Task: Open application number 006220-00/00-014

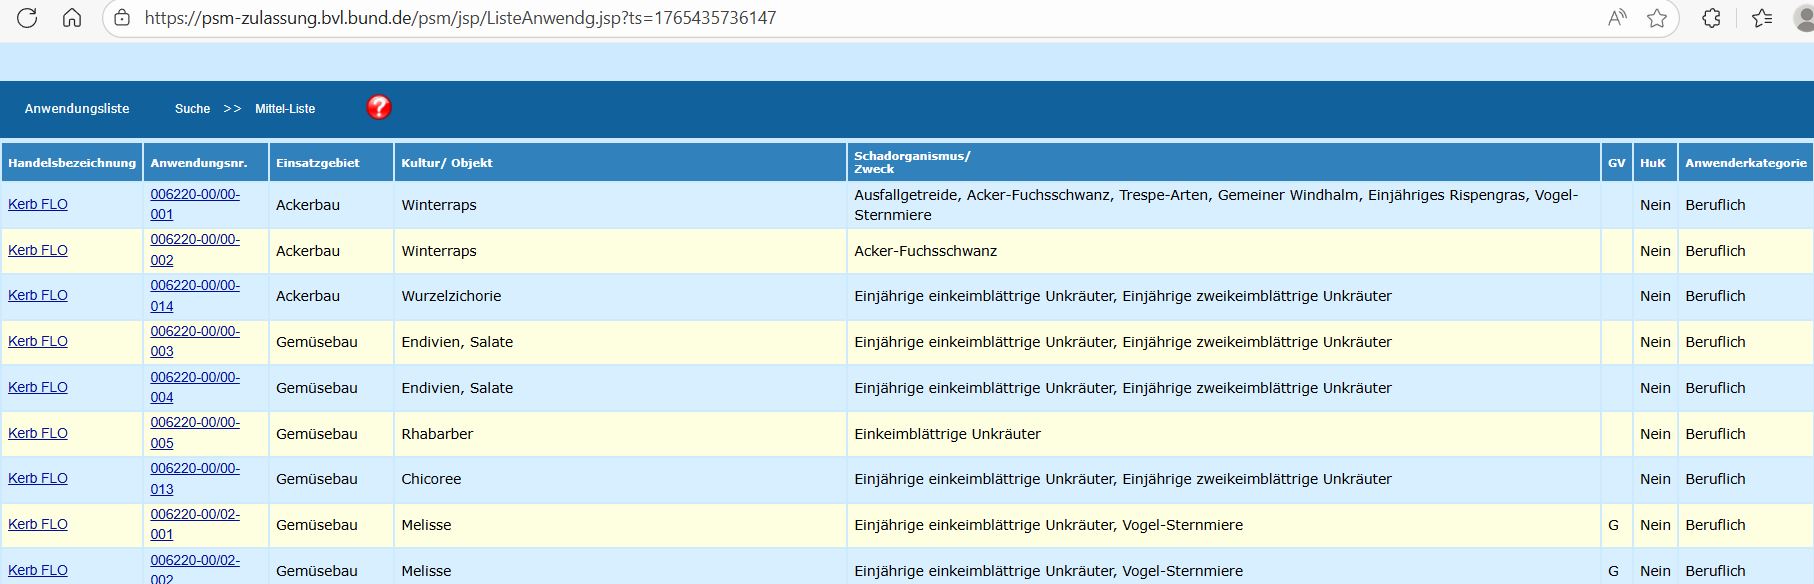Action: point(195,296)
